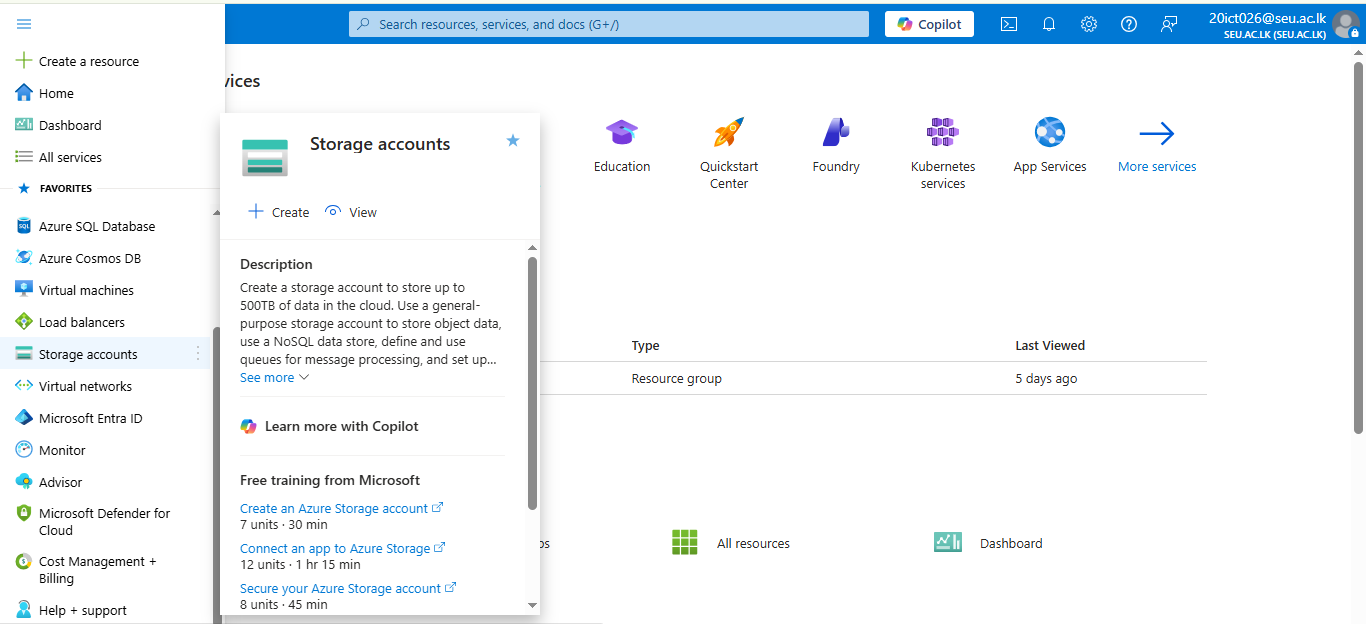1366x624 pixels.
Task: Click the Storage accounts sidebar icon
Action: 24,354
